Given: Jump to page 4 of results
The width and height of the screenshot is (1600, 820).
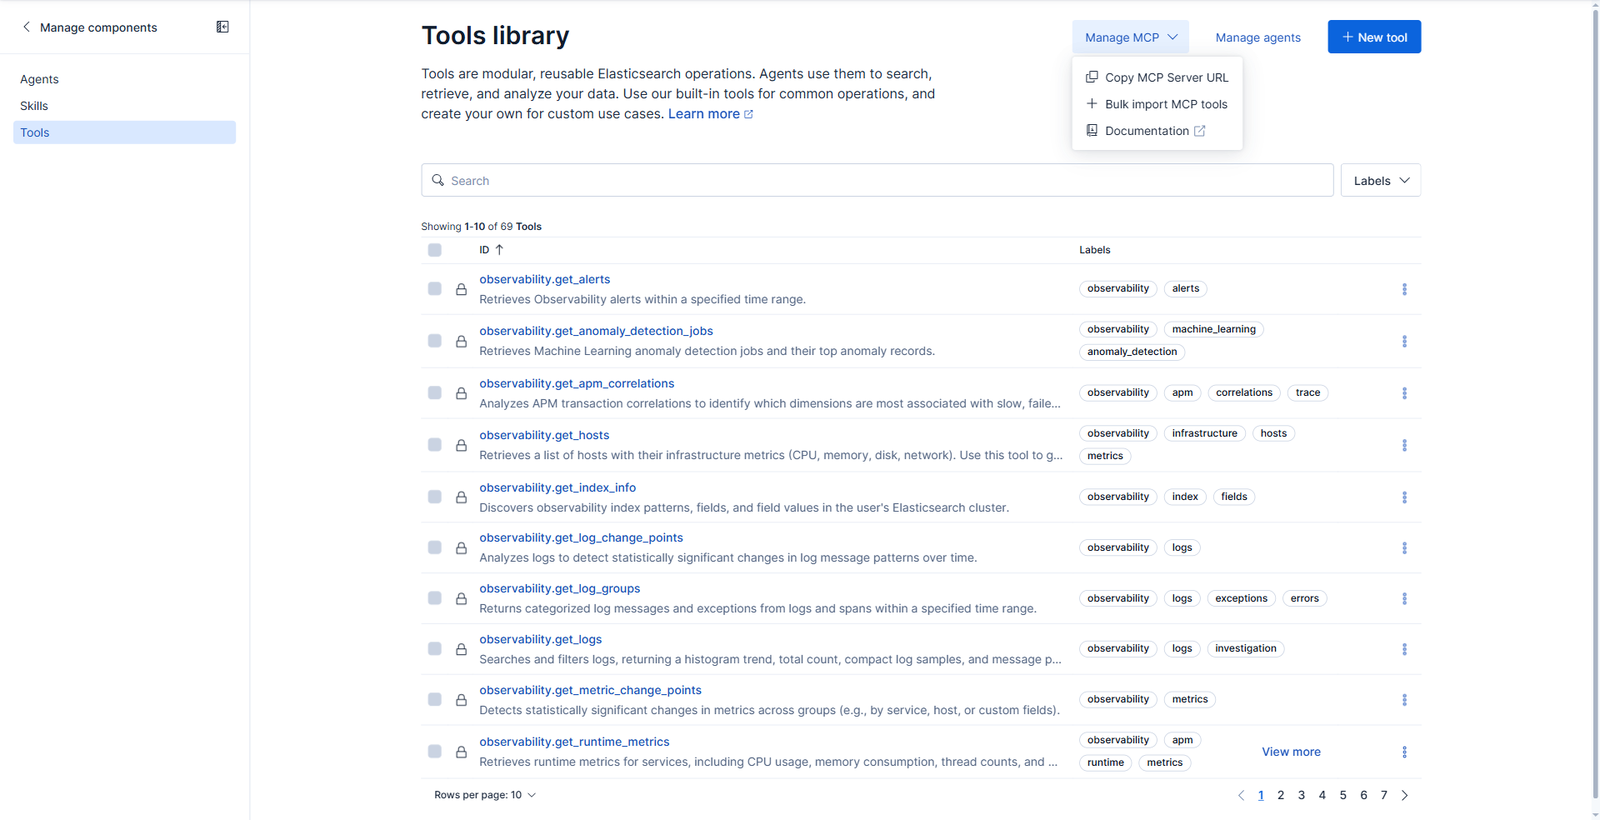Looking at the screenshot, I should point(1322,795).
